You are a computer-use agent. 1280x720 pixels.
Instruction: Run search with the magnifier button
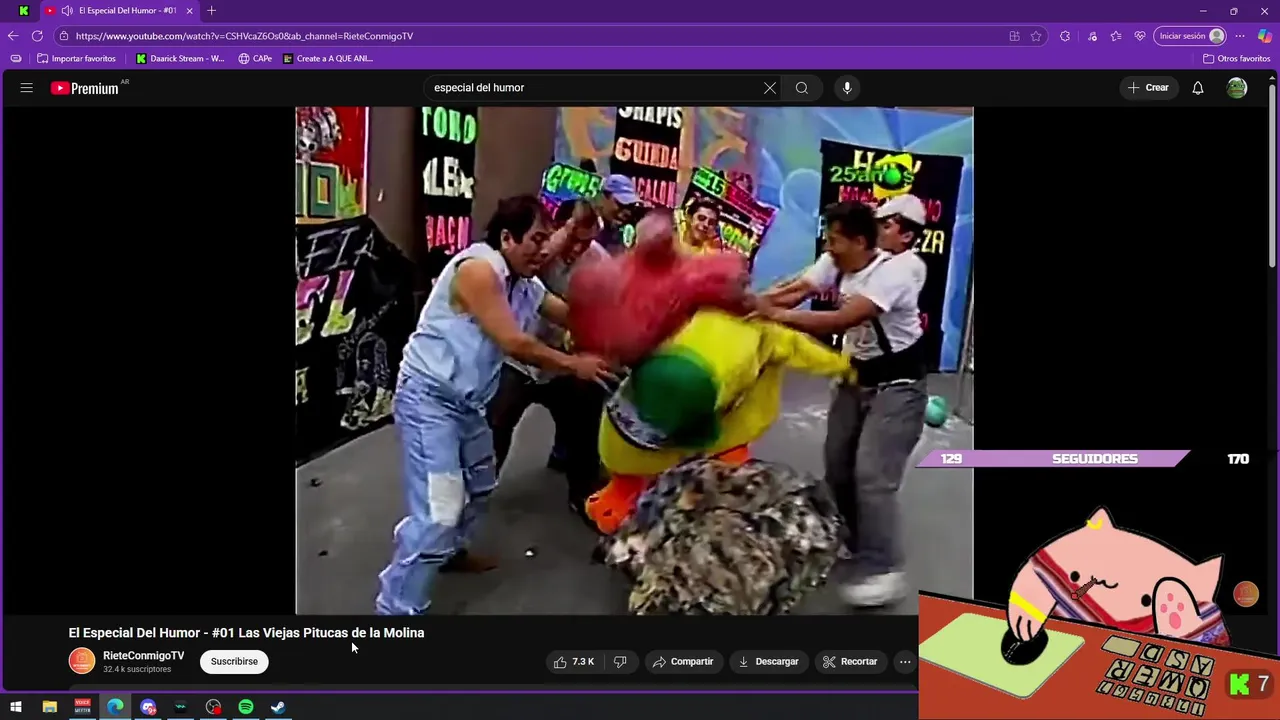click(802, 88)
